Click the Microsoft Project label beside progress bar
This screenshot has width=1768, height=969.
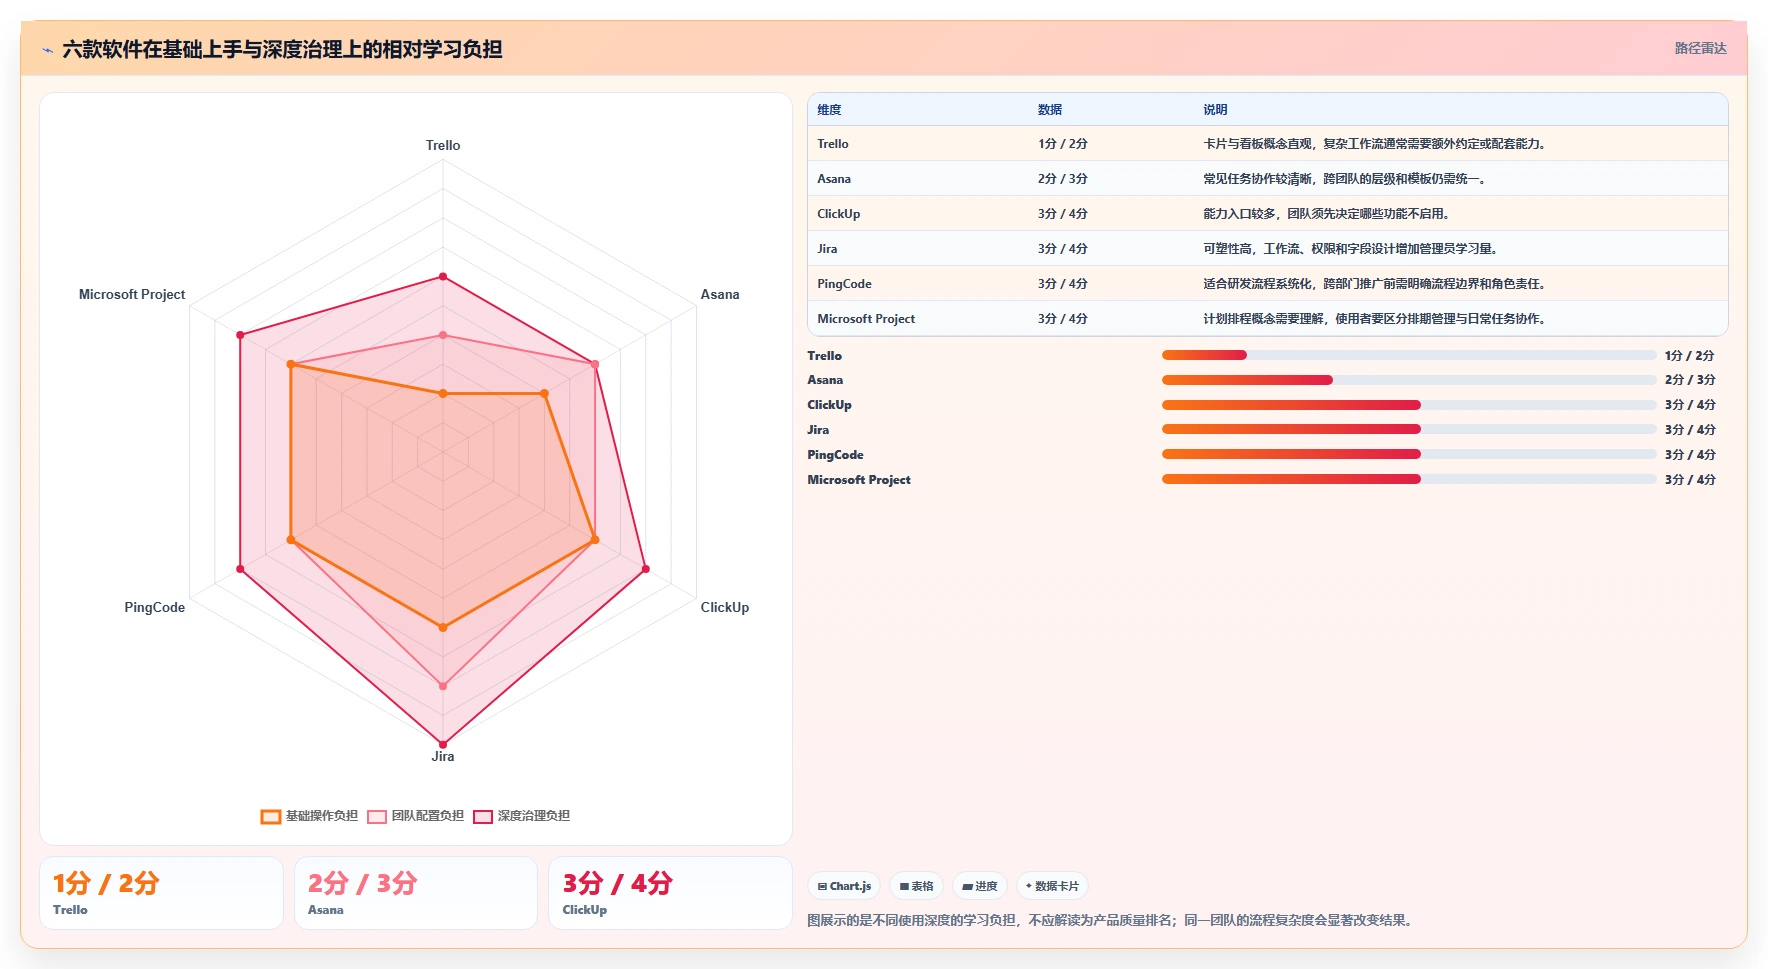tap(859, 480)
